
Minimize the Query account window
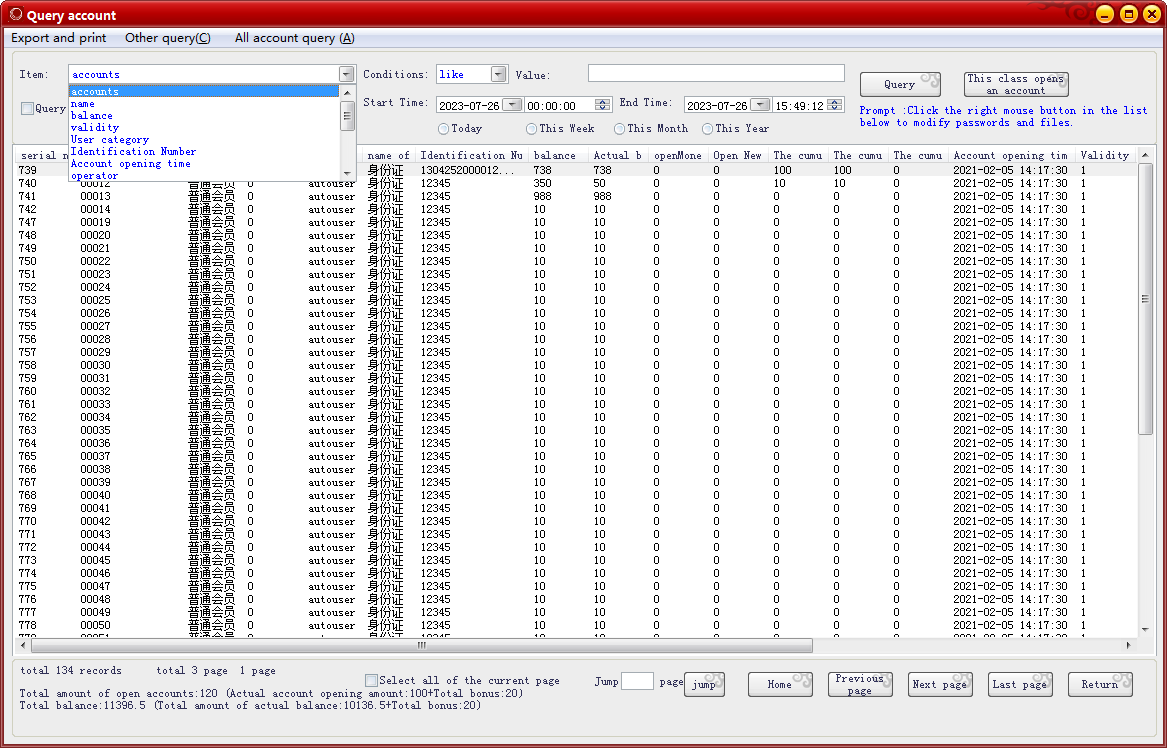(1105, 14)
